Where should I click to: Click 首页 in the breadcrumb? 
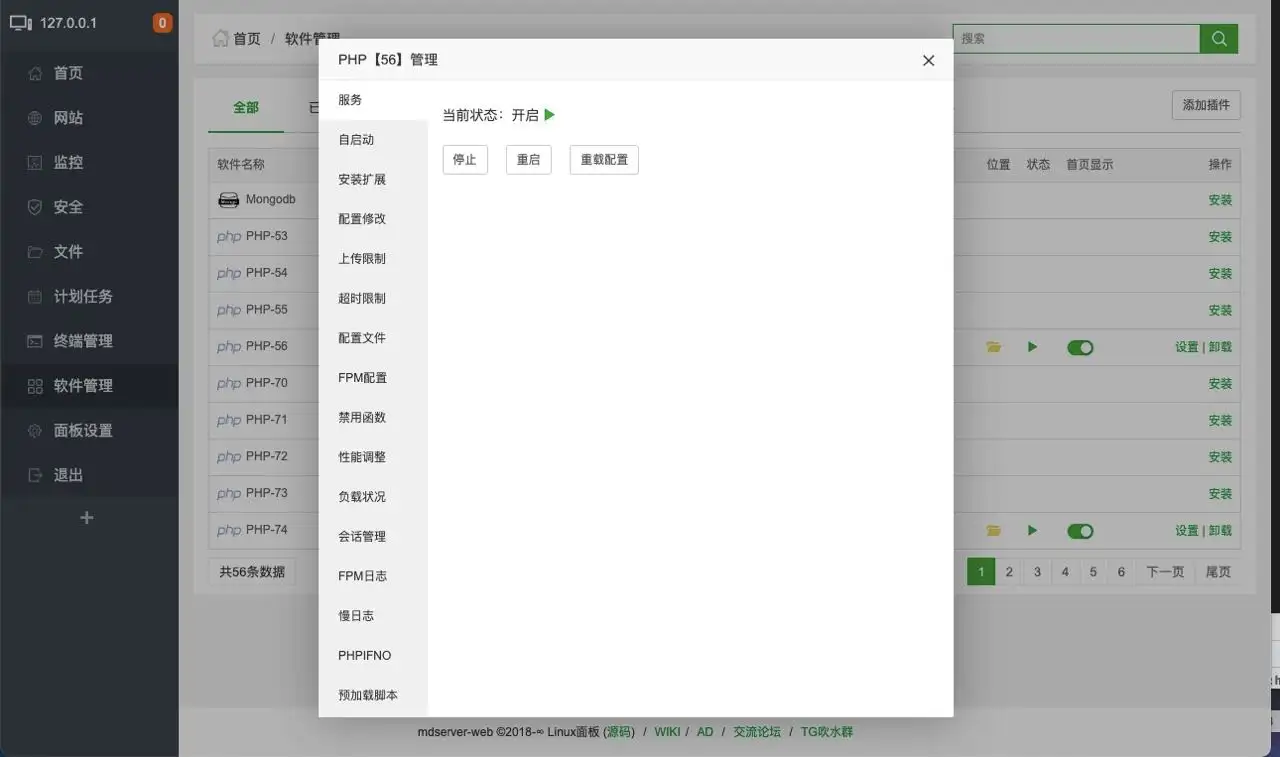pos(247,38)
